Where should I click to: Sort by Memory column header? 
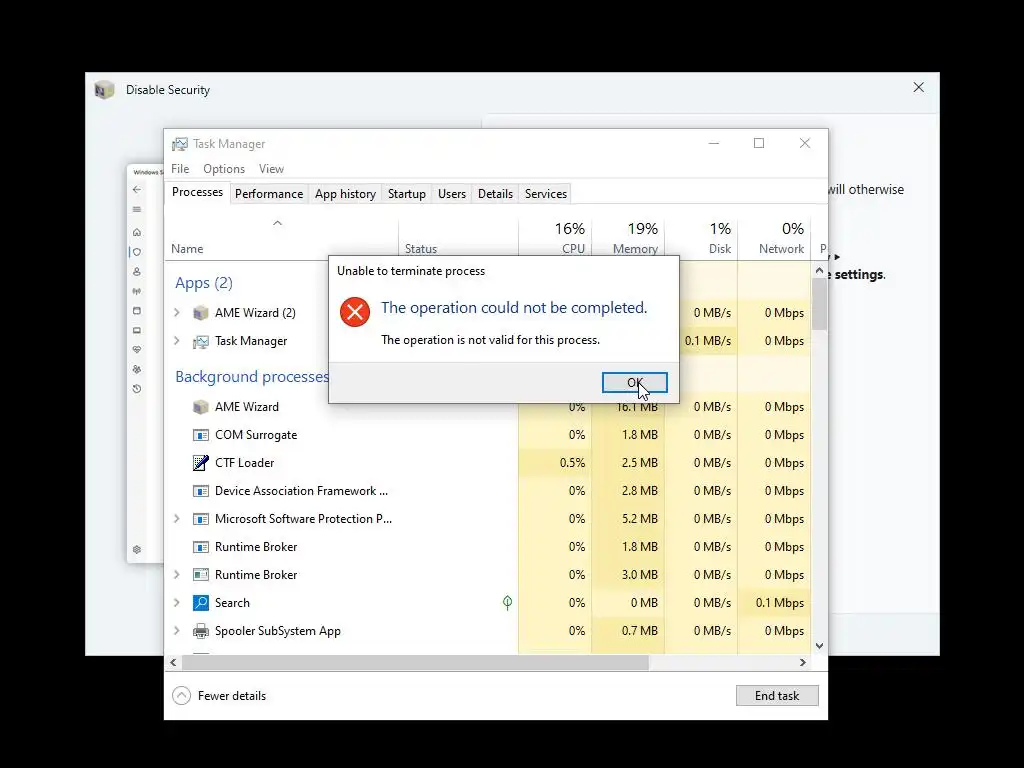[x=628, y=238]
